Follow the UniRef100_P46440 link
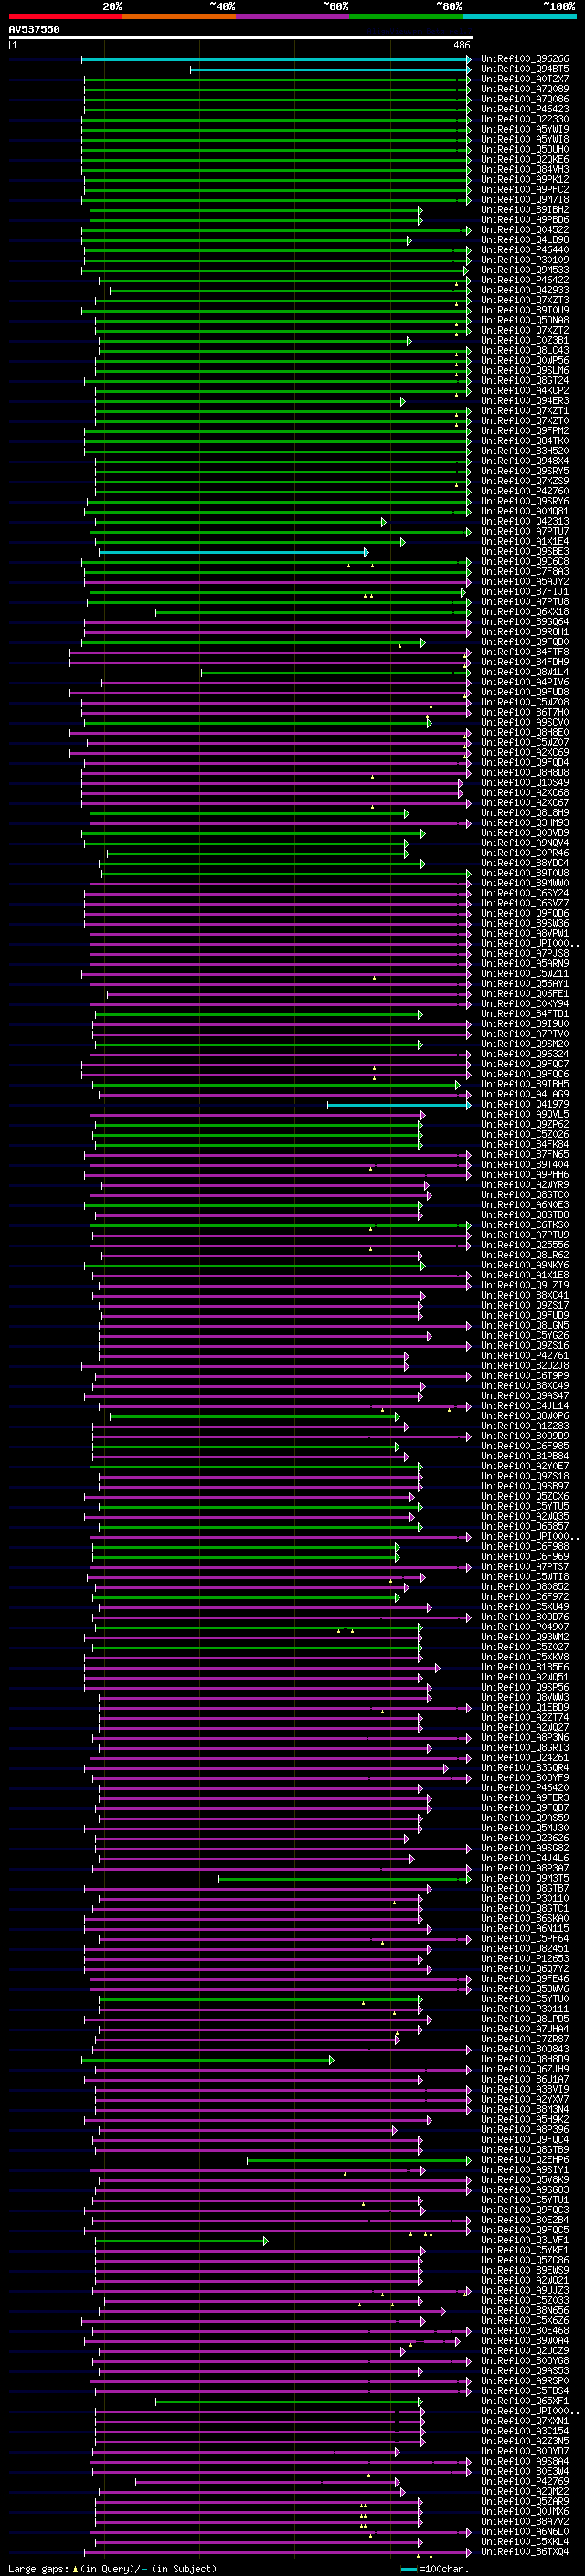 click(x=525, y=250)
